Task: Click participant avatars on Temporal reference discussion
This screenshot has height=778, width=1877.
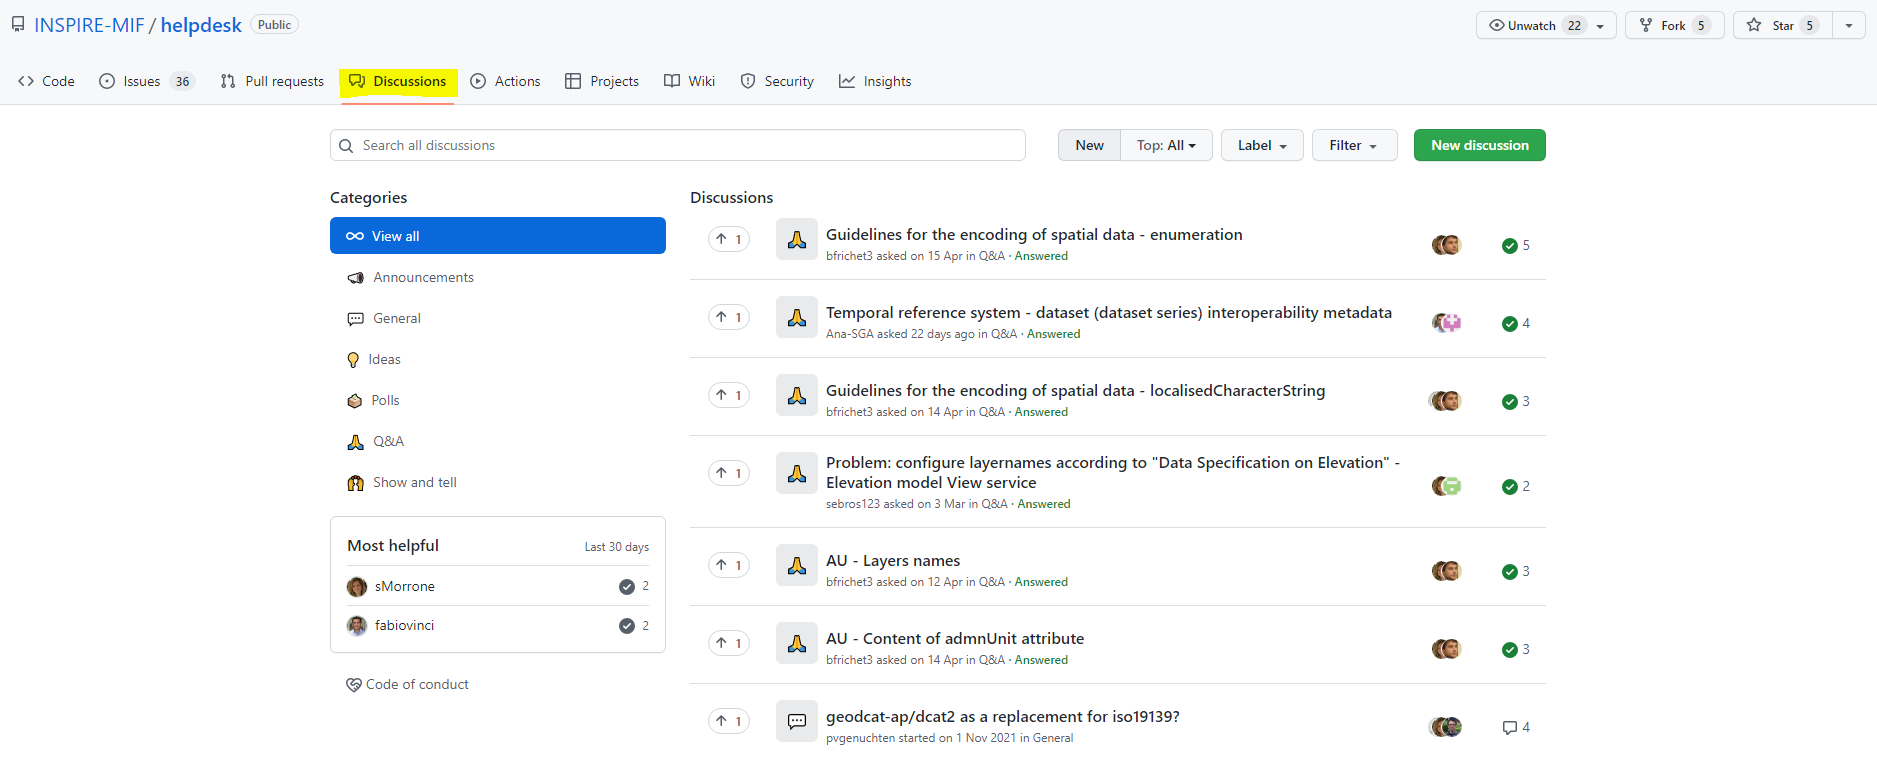Action: point(1446,323)
